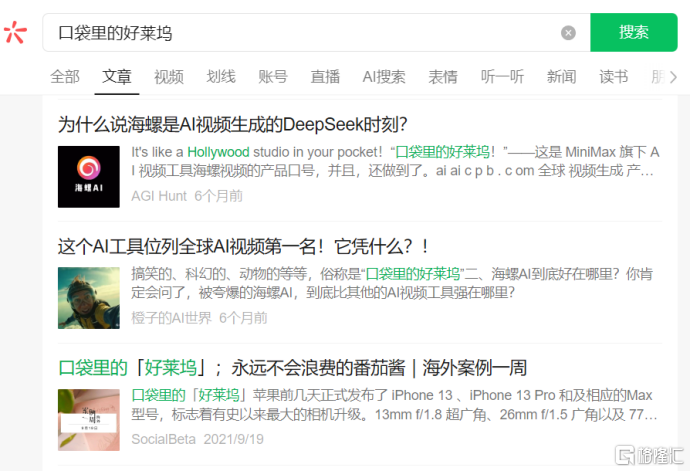Viewport: 690px width, 472px height.
Task: Open the 视频 tab
Action: pos(169,77)
